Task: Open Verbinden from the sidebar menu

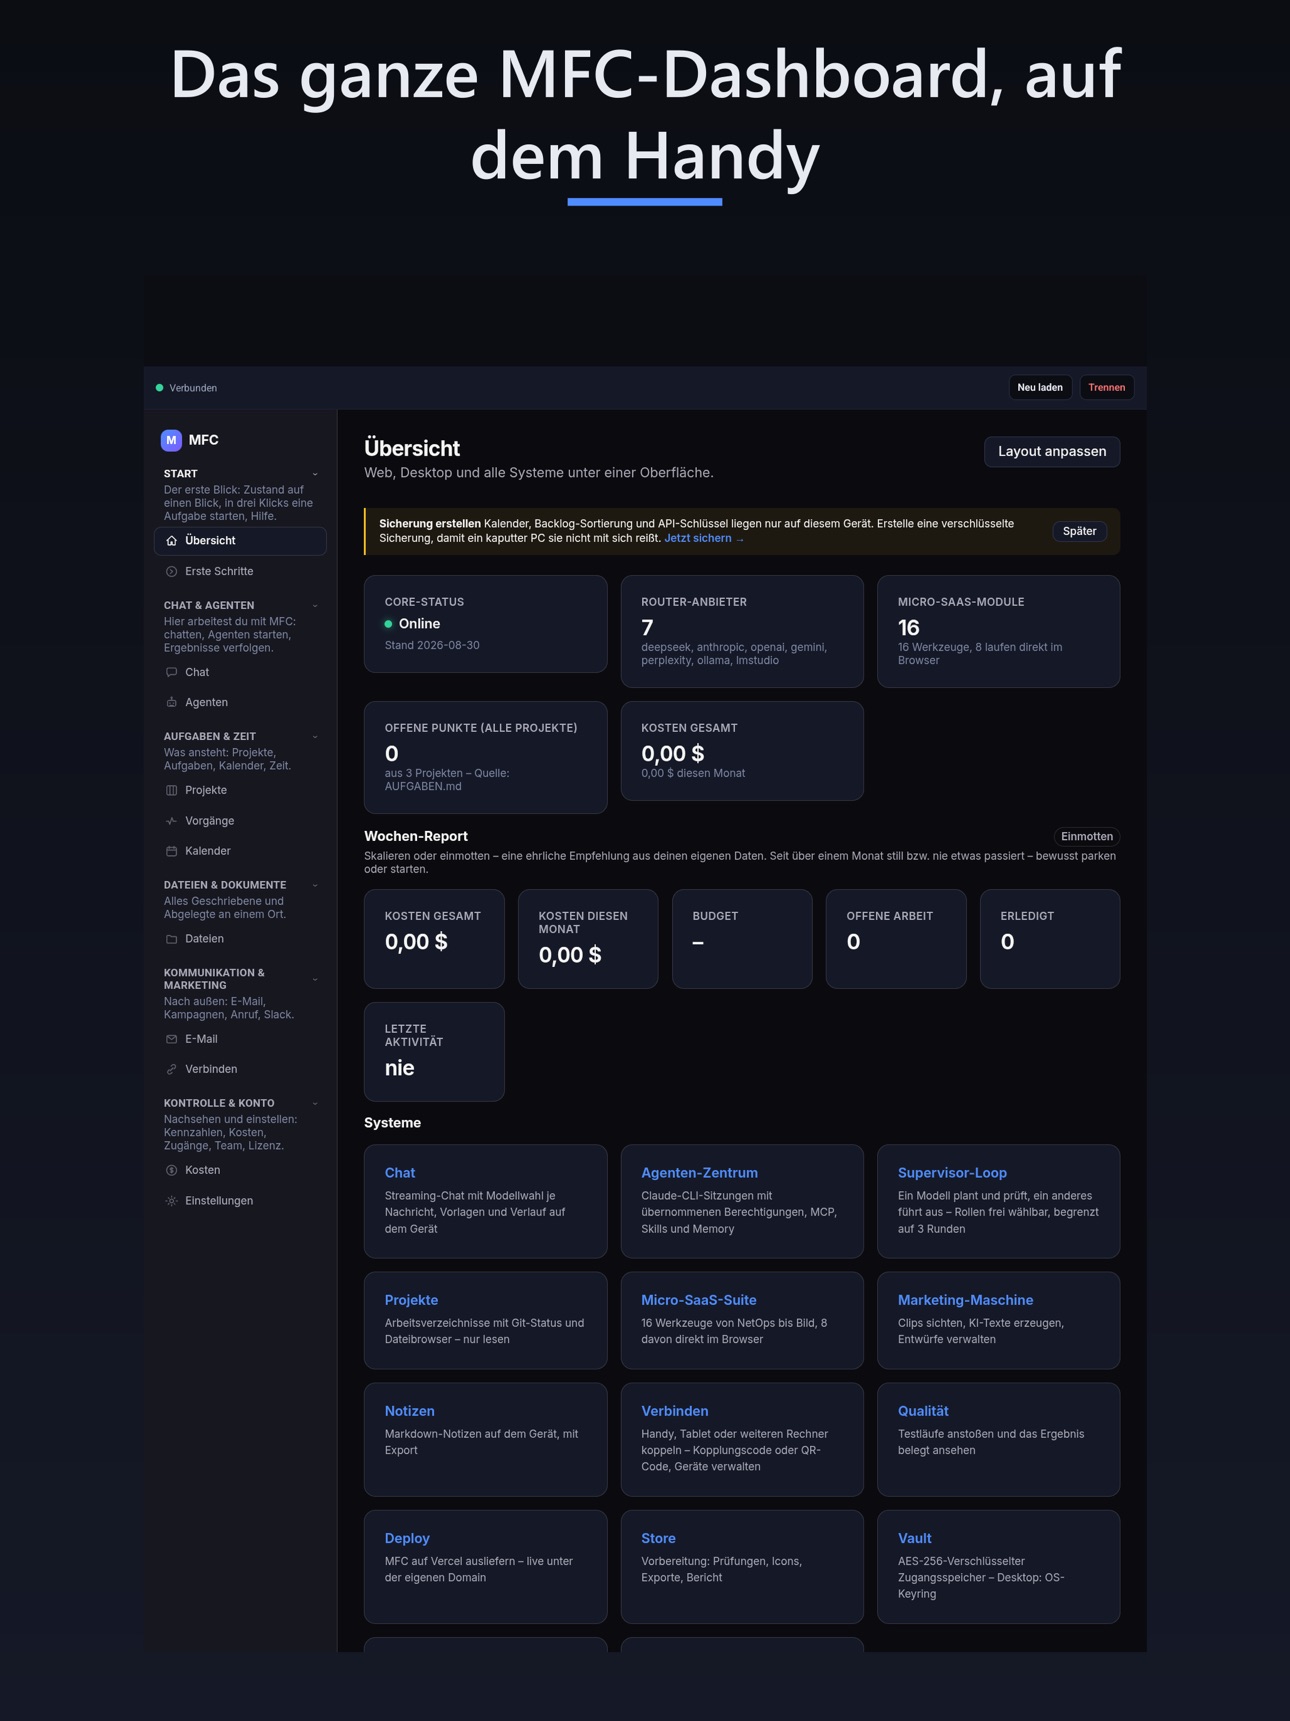Action: click(240, 1070)
